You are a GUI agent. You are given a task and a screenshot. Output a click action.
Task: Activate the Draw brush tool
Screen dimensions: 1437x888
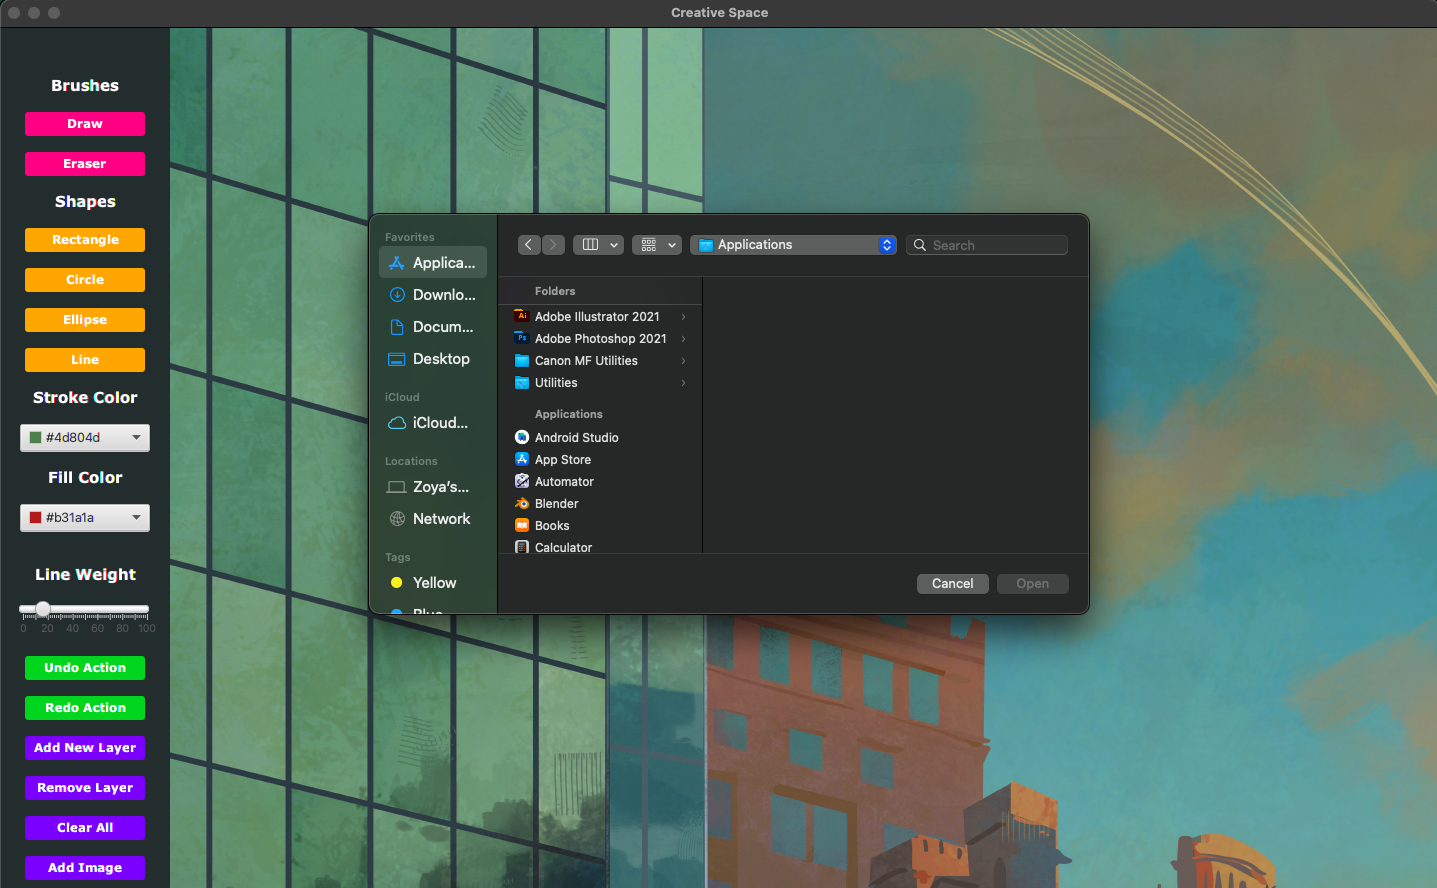point(85,124)
